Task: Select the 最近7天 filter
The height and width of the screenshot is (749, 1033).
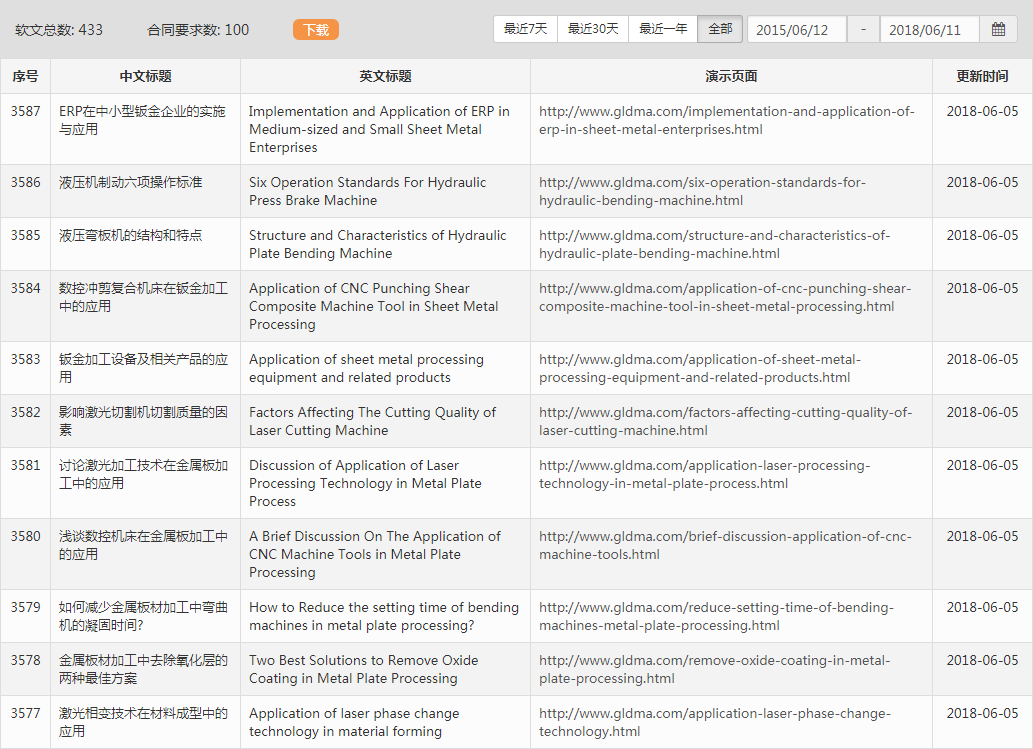Action: tap(525, 29)
